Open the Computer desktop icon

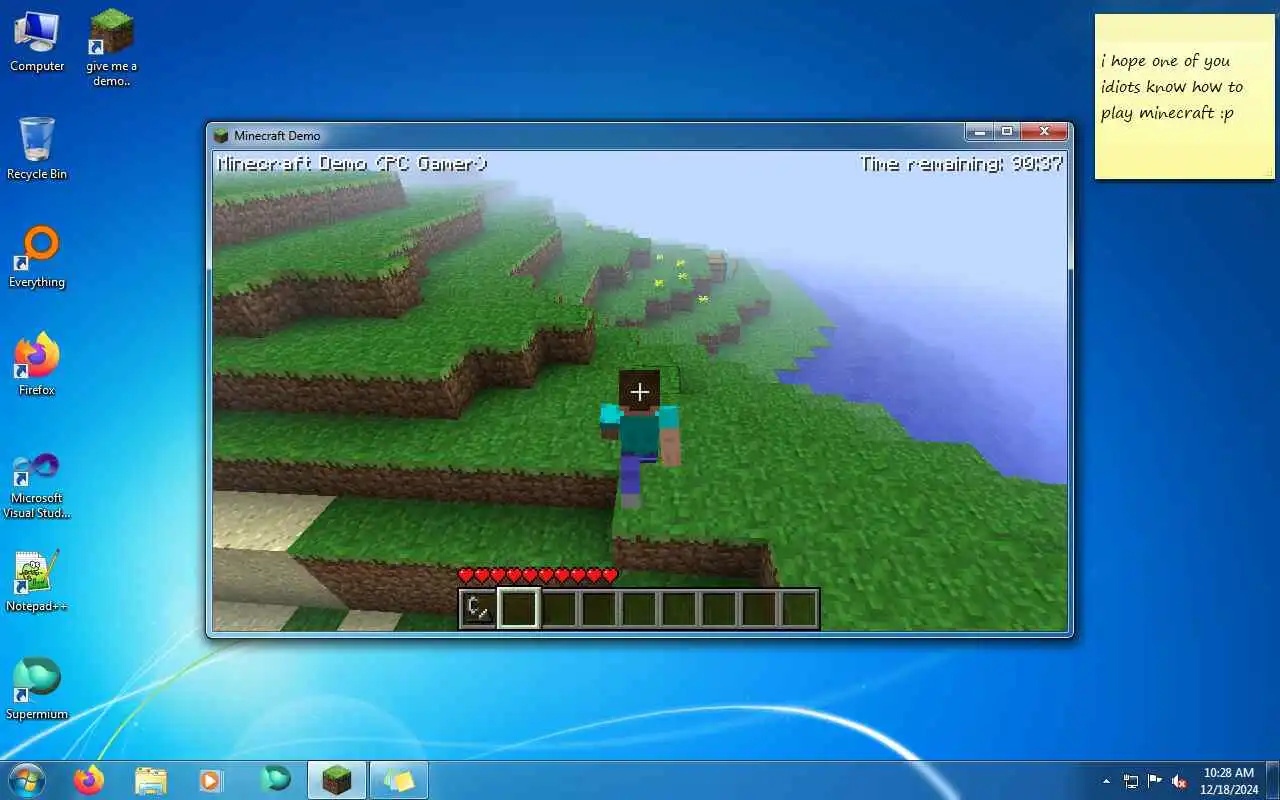click(x=37, y=42)
